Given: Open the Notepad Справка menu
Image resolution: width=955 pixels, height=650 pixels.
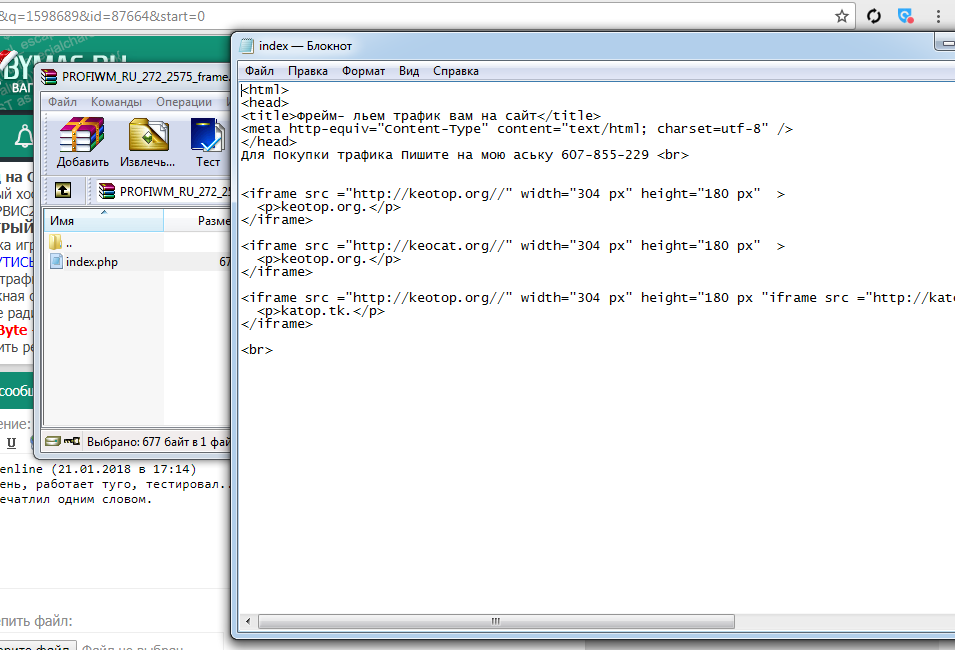Looking at the screenshot, I should [456, 71].
